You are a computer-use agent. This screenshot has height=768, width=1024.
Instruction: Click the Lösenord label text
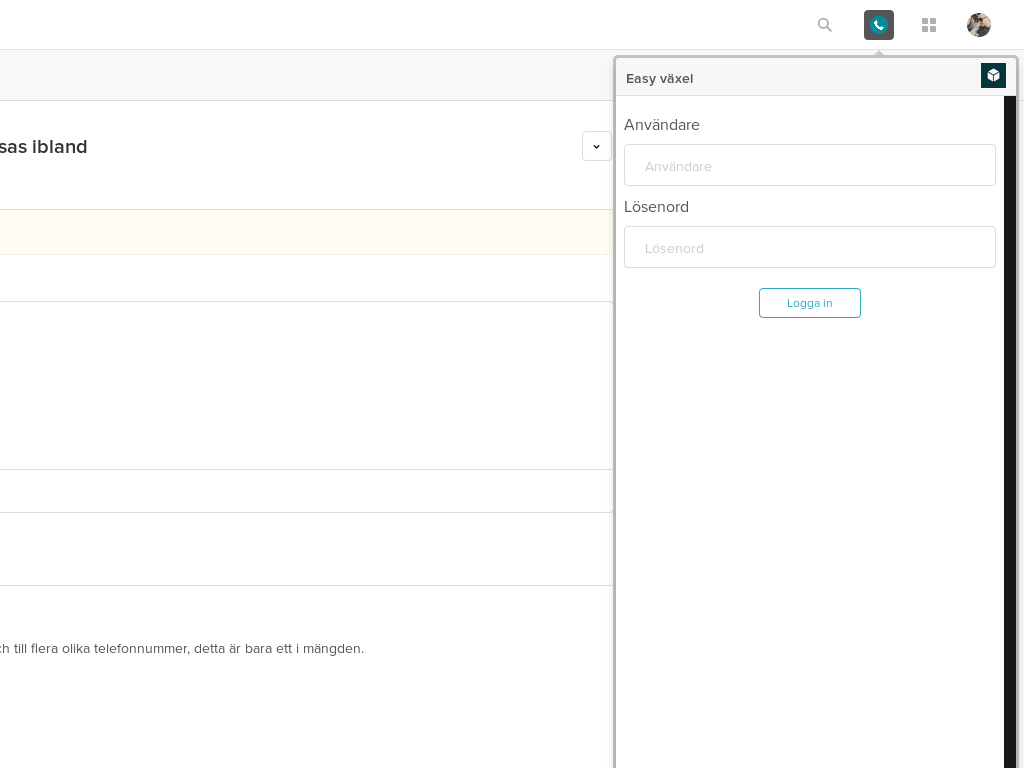(x=656, y=207)
